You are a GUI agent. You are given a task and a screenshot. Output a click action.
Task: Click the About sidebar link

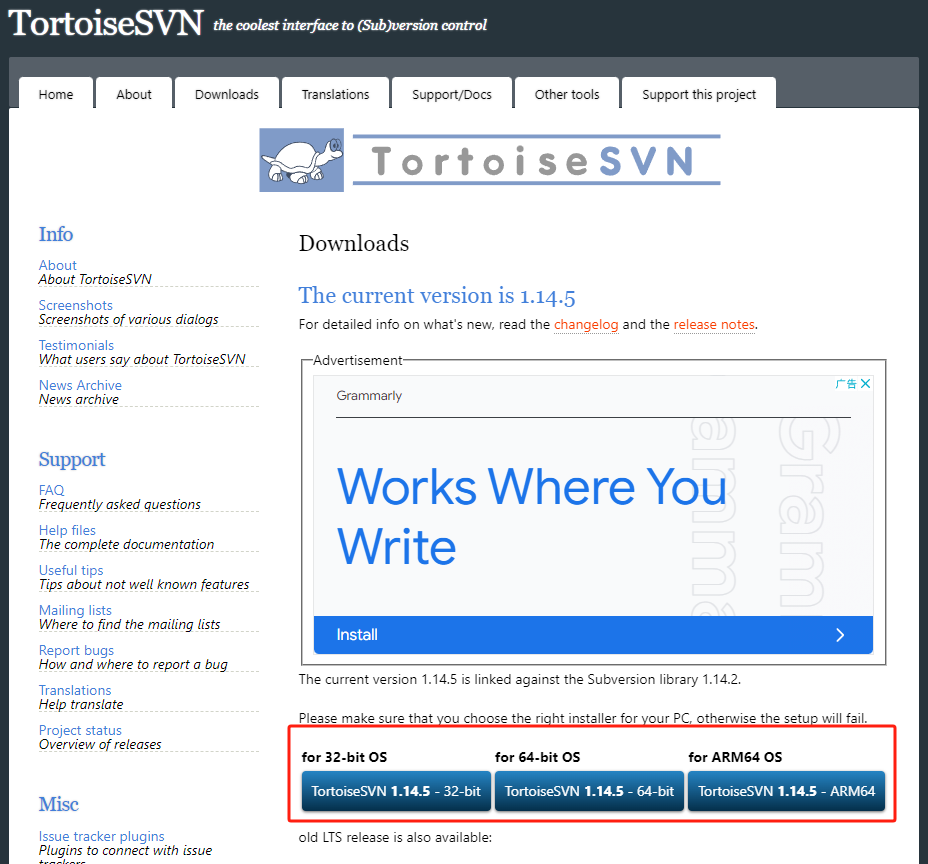click(x=57, y=265)
